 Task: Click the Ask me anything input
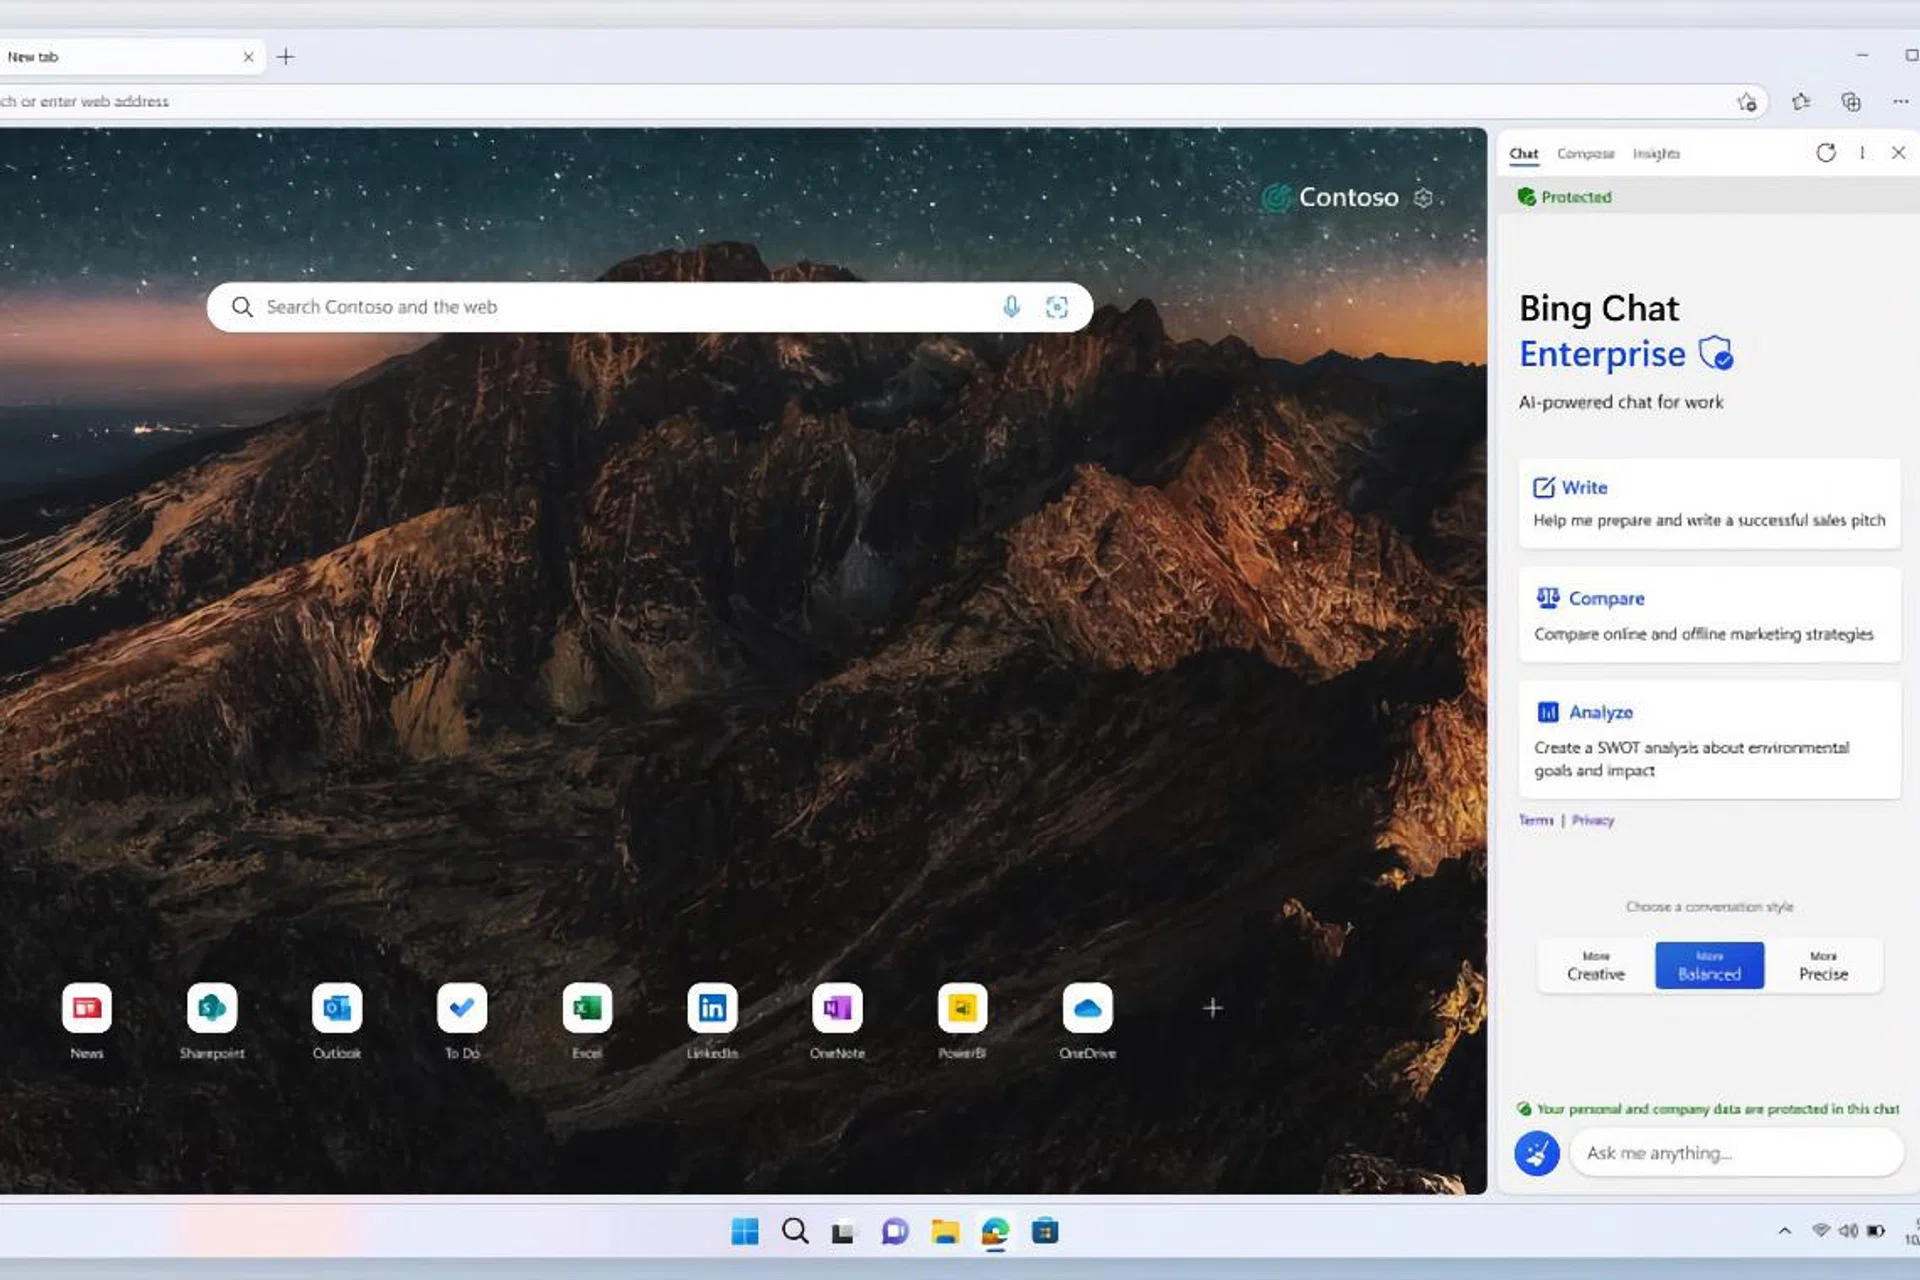tap(1736, 1153)
